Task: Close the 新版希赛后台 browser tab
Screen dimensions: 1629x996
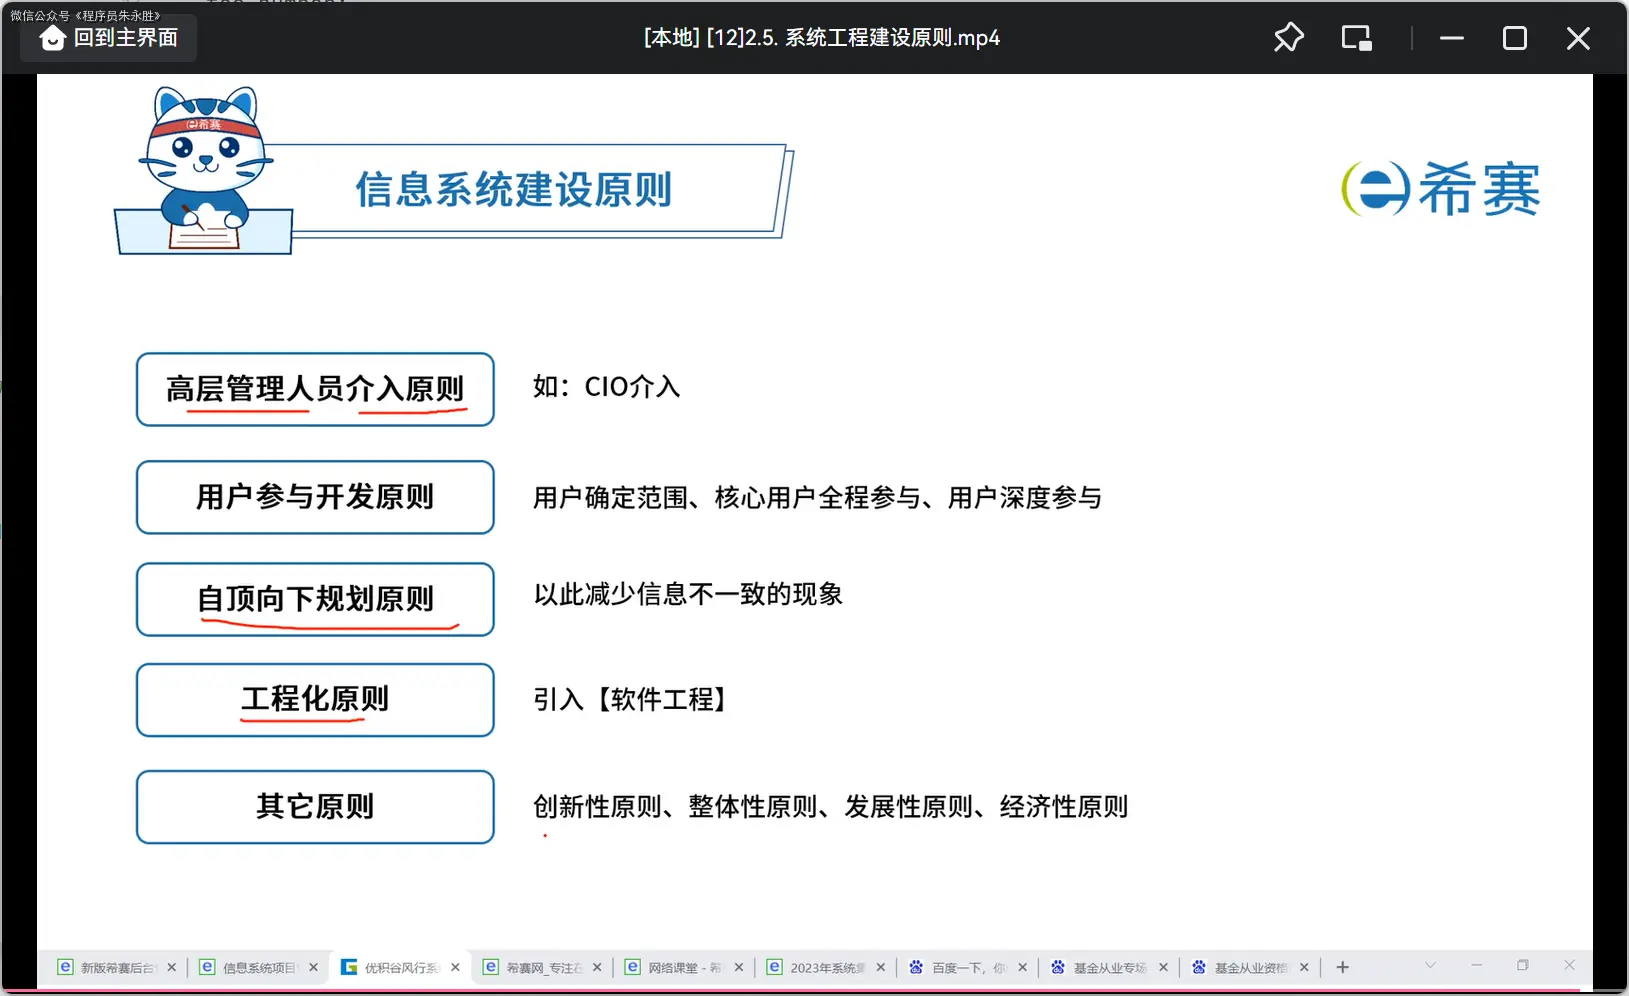Action: [x=172, y=967]
